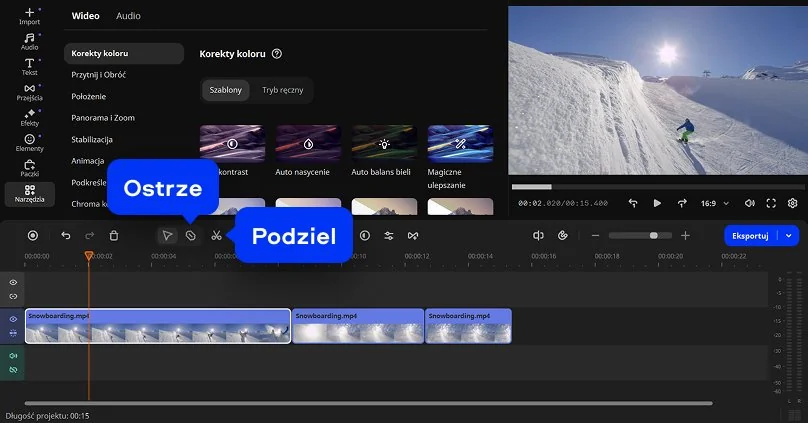The image size is (808, 423).
Task: Delete selected clip with the trash icon
Action: tap(114, 236)
